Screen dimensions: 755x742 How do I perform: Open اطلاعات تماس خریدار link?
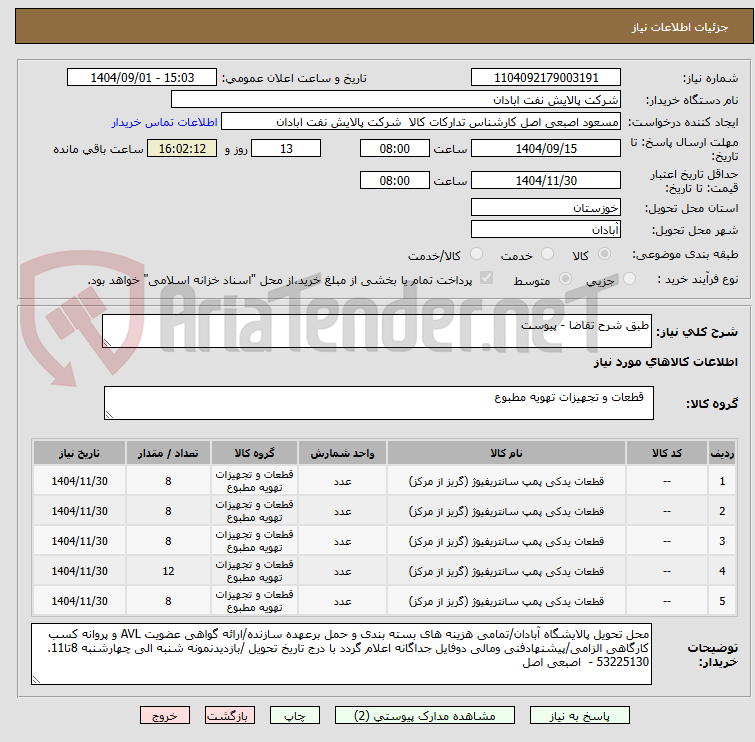click(165, 122)
